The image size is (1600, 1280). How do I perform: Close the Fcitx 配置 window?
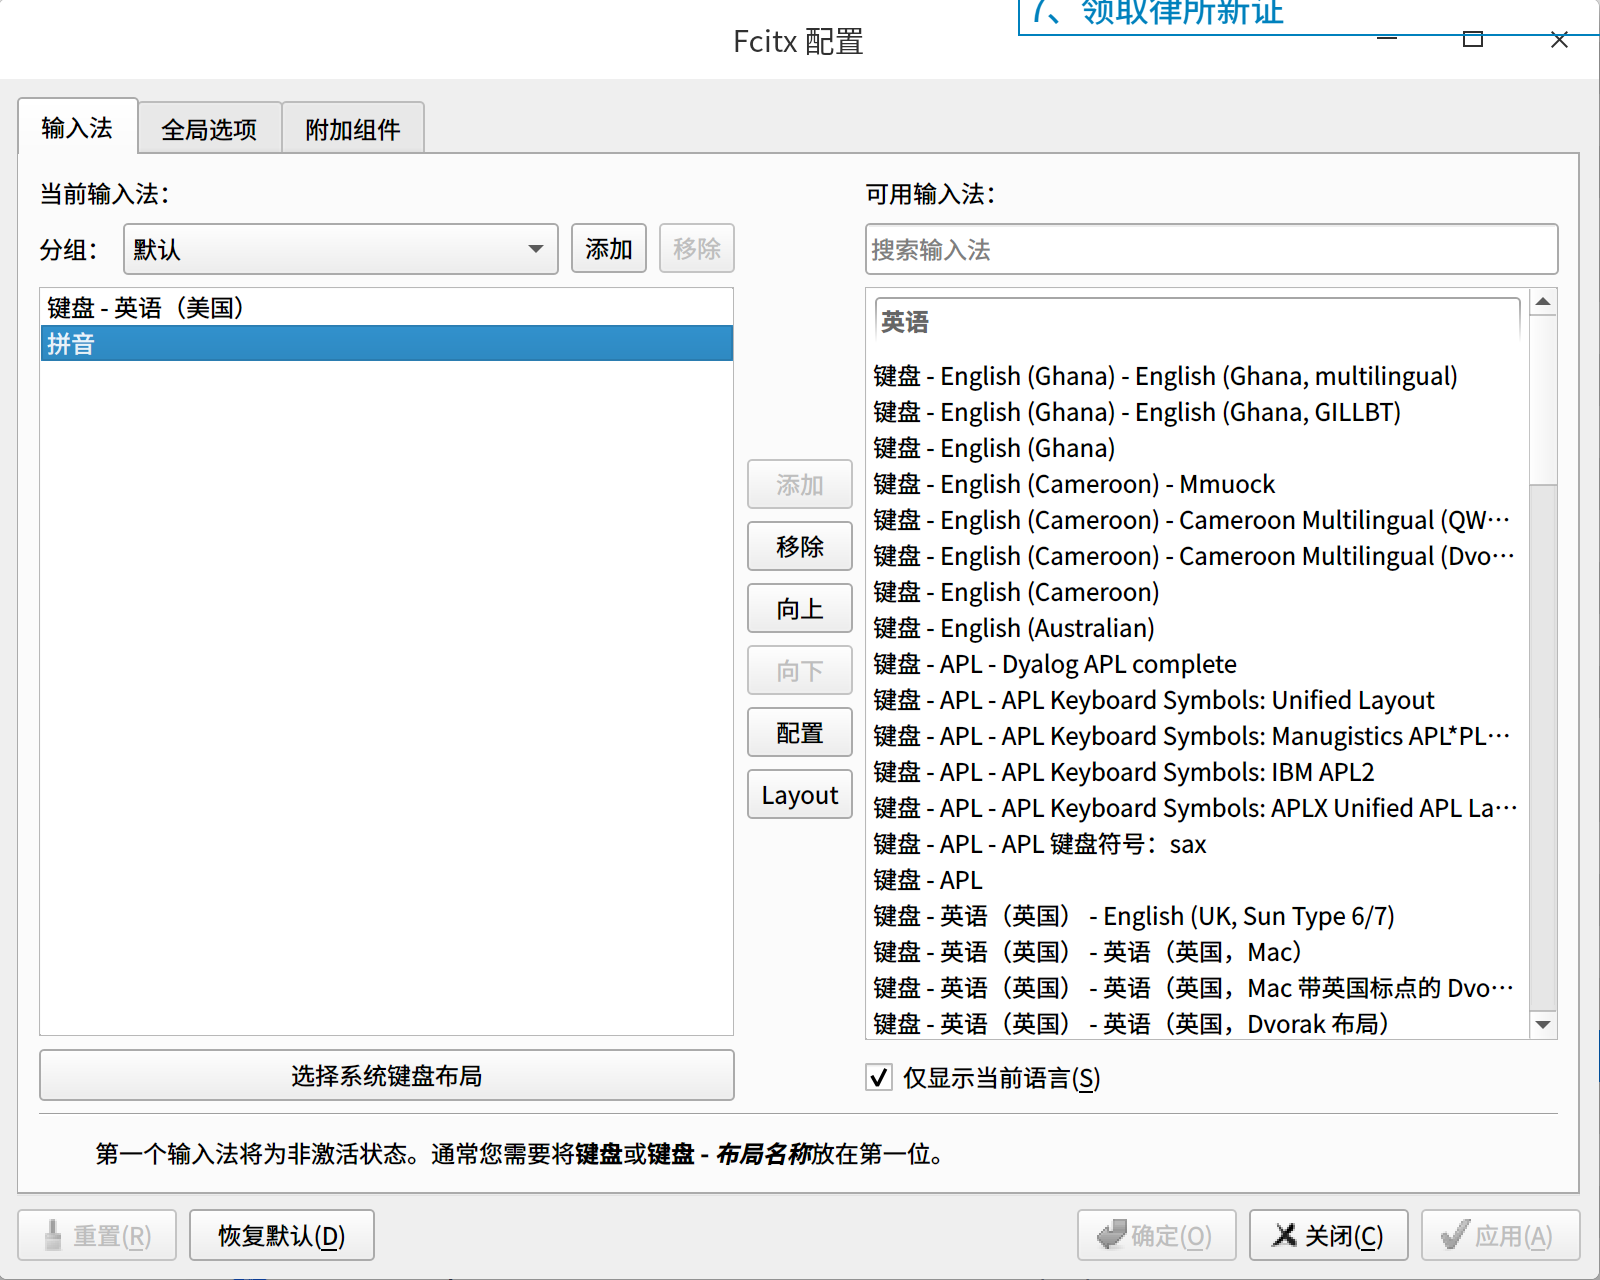tap(1559, 39)
